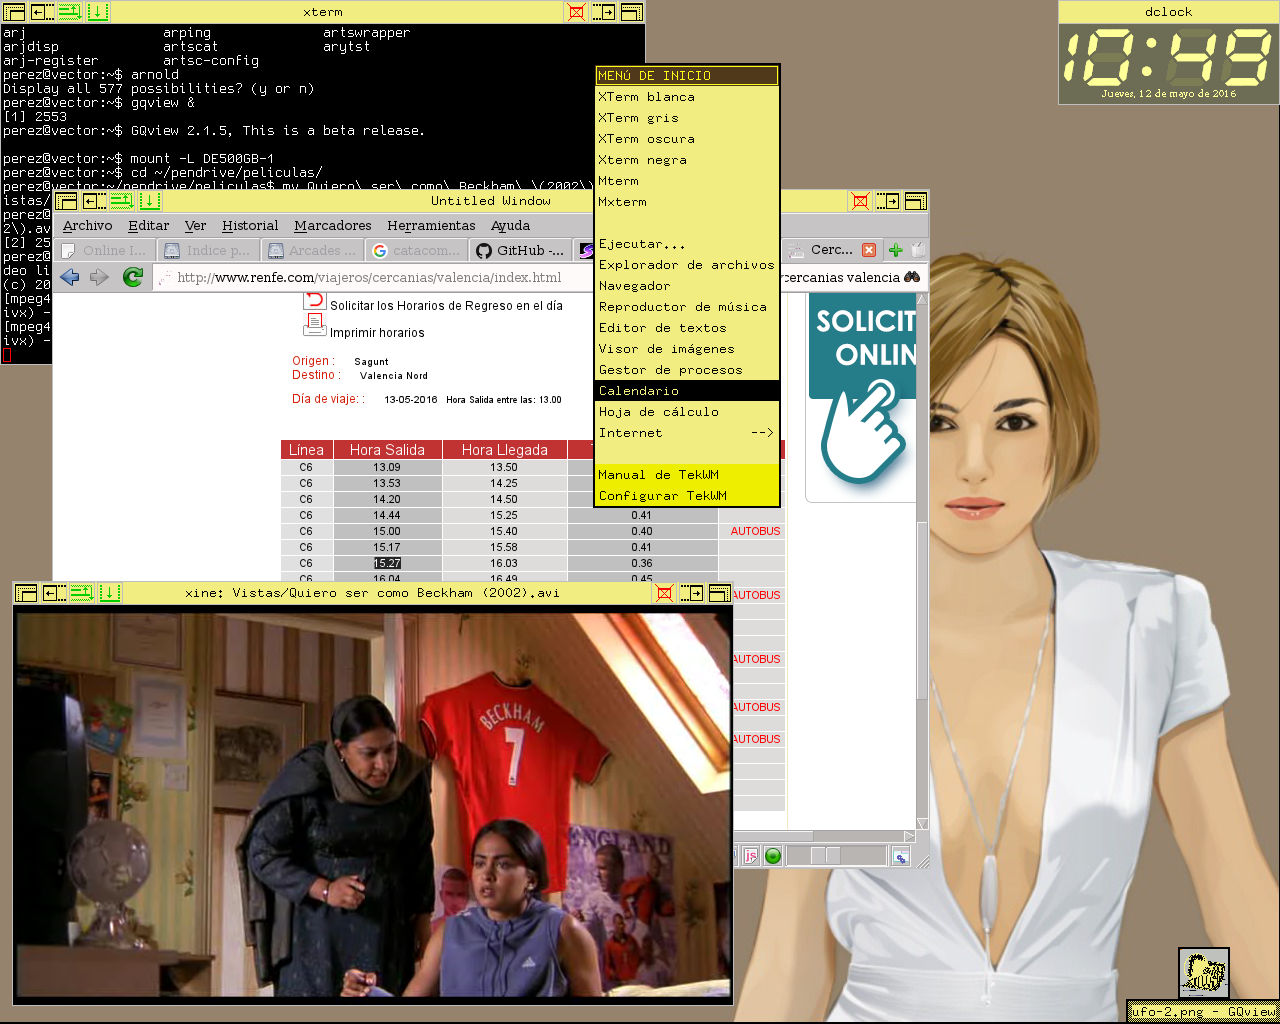Image resolution: width=1280 pixels, height=1024 pixels.
Task: Click the dclock digital time display
Action: point(1168,56)
